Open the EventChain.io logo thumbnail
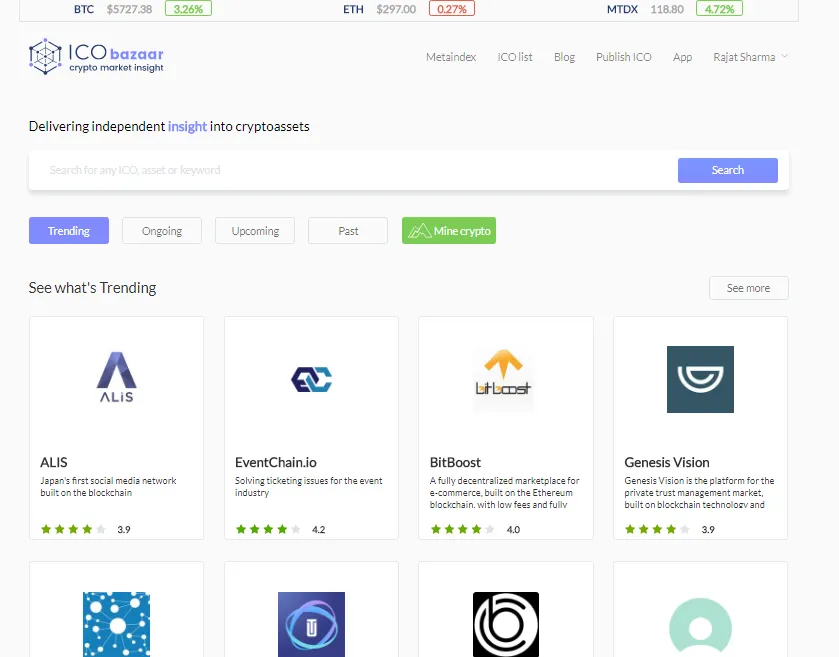 click(x=311, y=379)
